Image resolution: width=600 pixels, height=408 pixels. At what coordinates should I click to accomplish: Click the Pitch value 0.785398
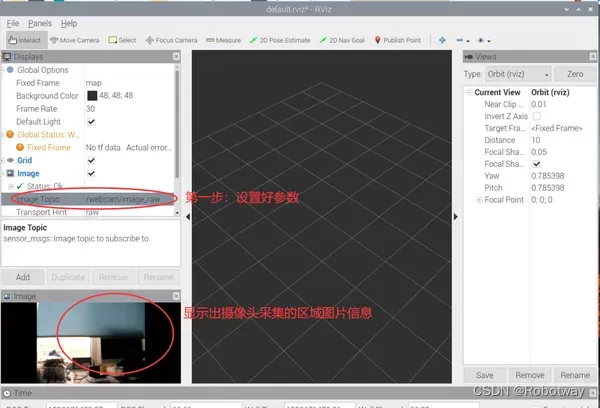pyautogui.click(x=548, y=188)
